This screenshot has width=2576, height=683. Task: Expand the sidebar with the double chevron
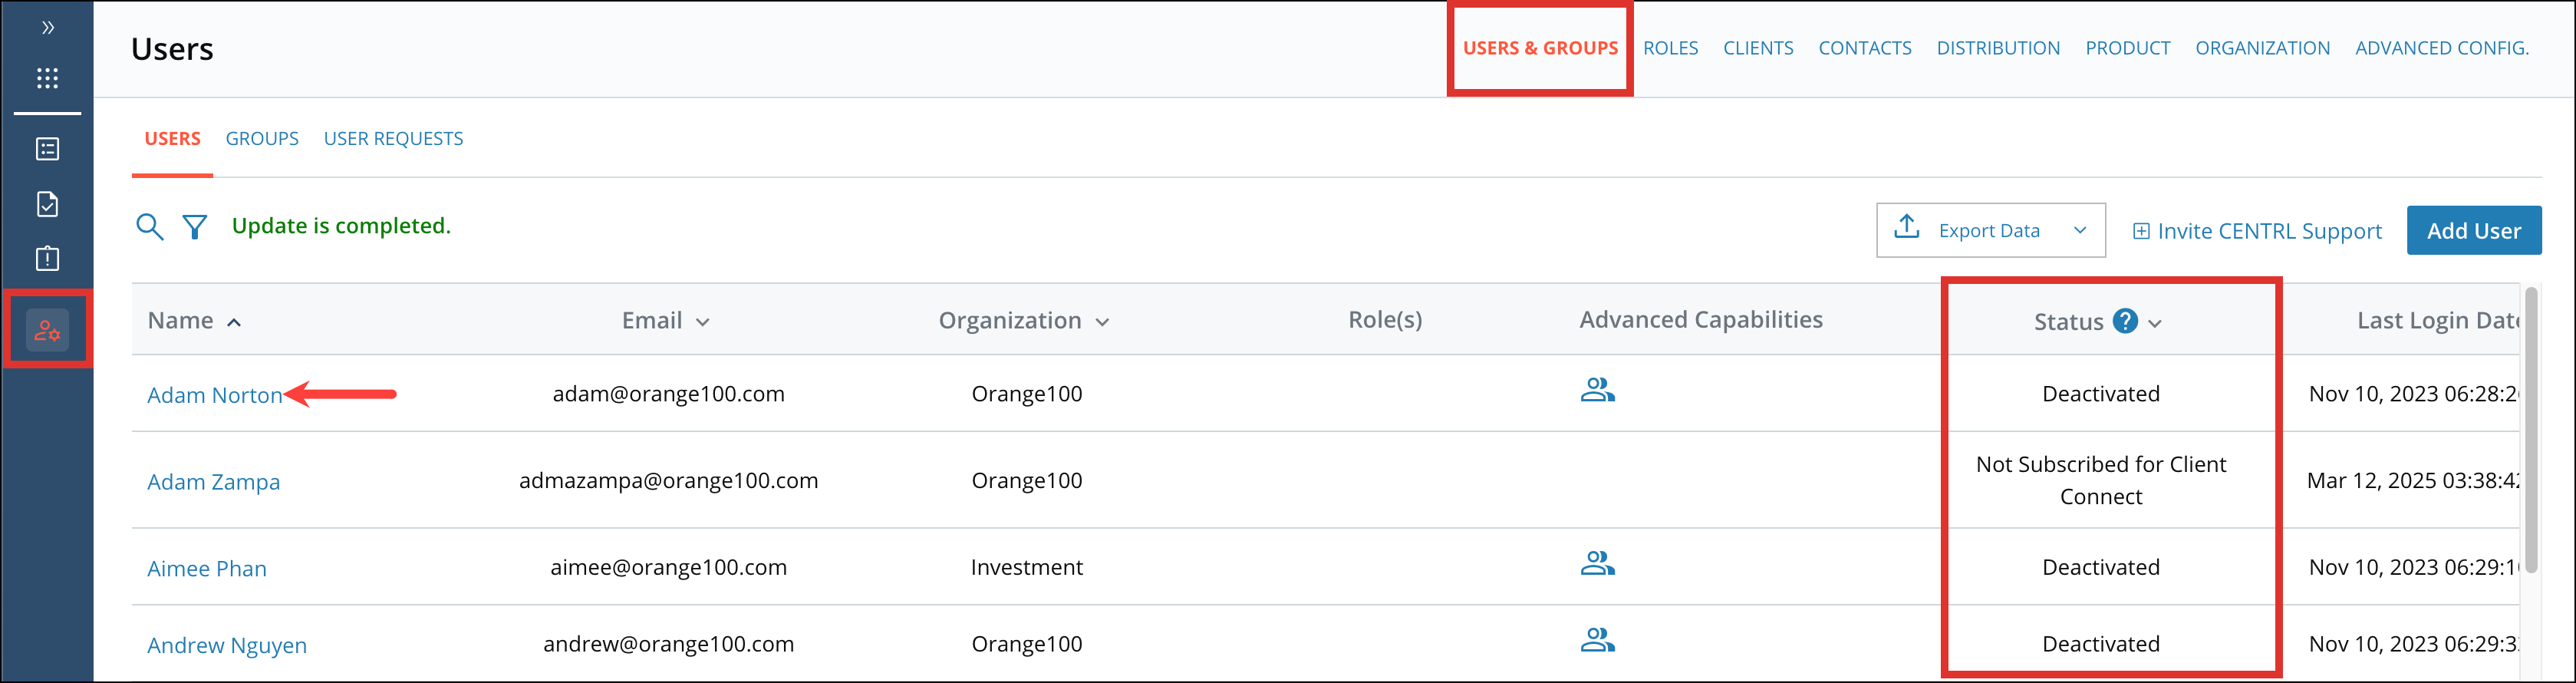pyautogui.click(x=47, y=28)
